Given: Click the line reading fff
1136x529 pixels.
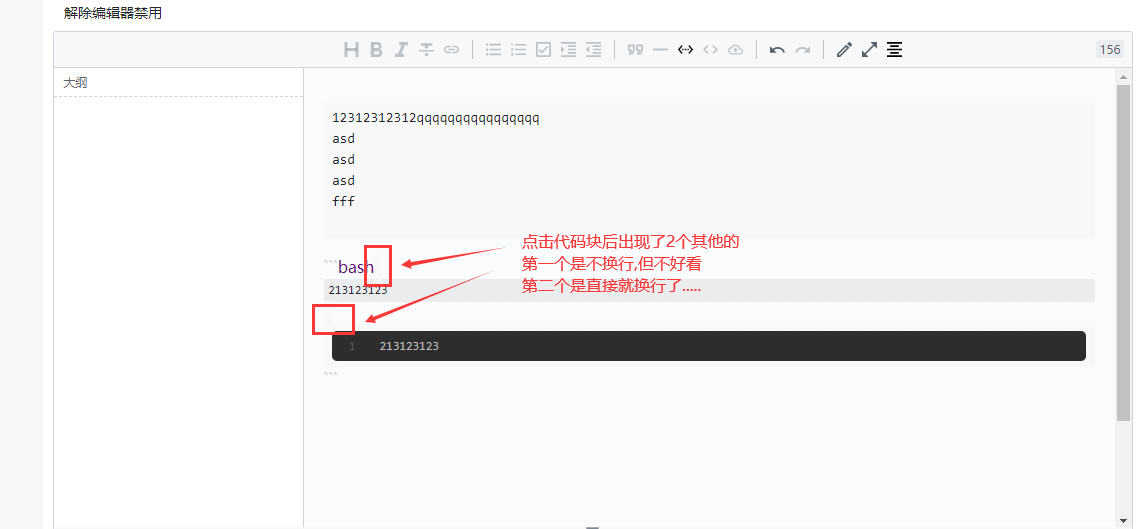Looking at the screenshot, I should coord(343,201).
